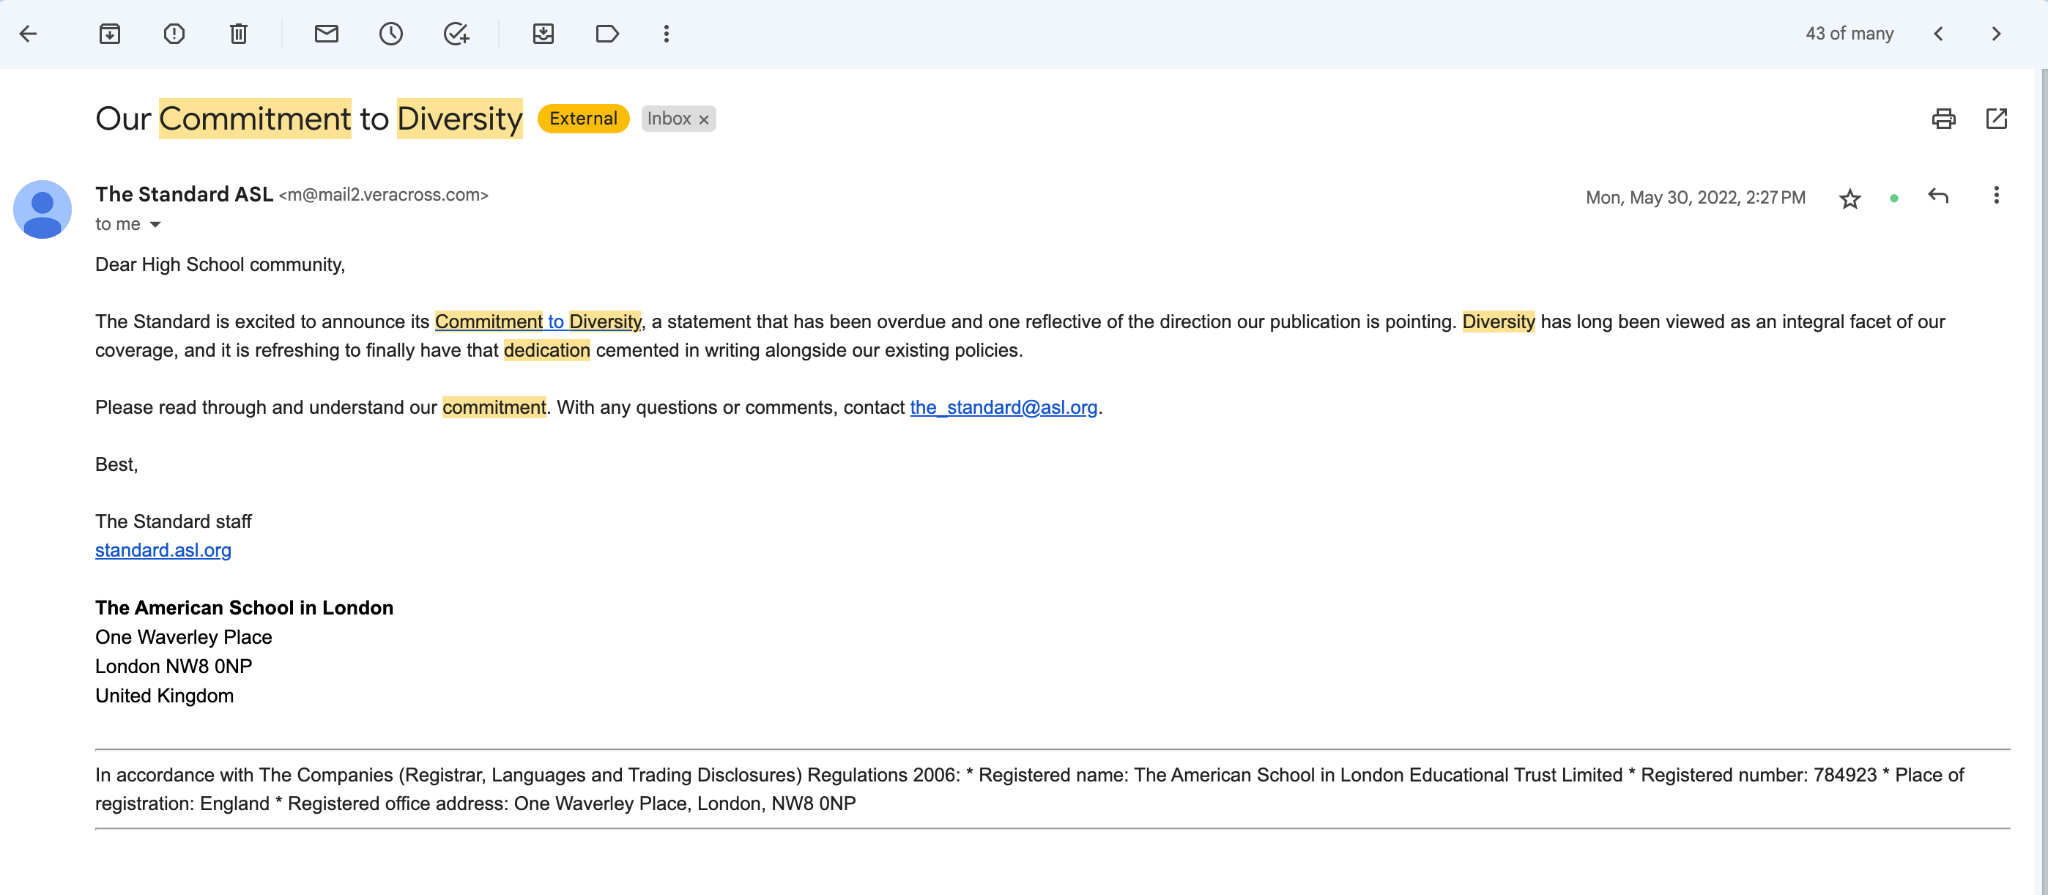The width and height of the screenshot is (2048, 895).
Task: Snooze this email with clock icon
Action: click(391, 34)
